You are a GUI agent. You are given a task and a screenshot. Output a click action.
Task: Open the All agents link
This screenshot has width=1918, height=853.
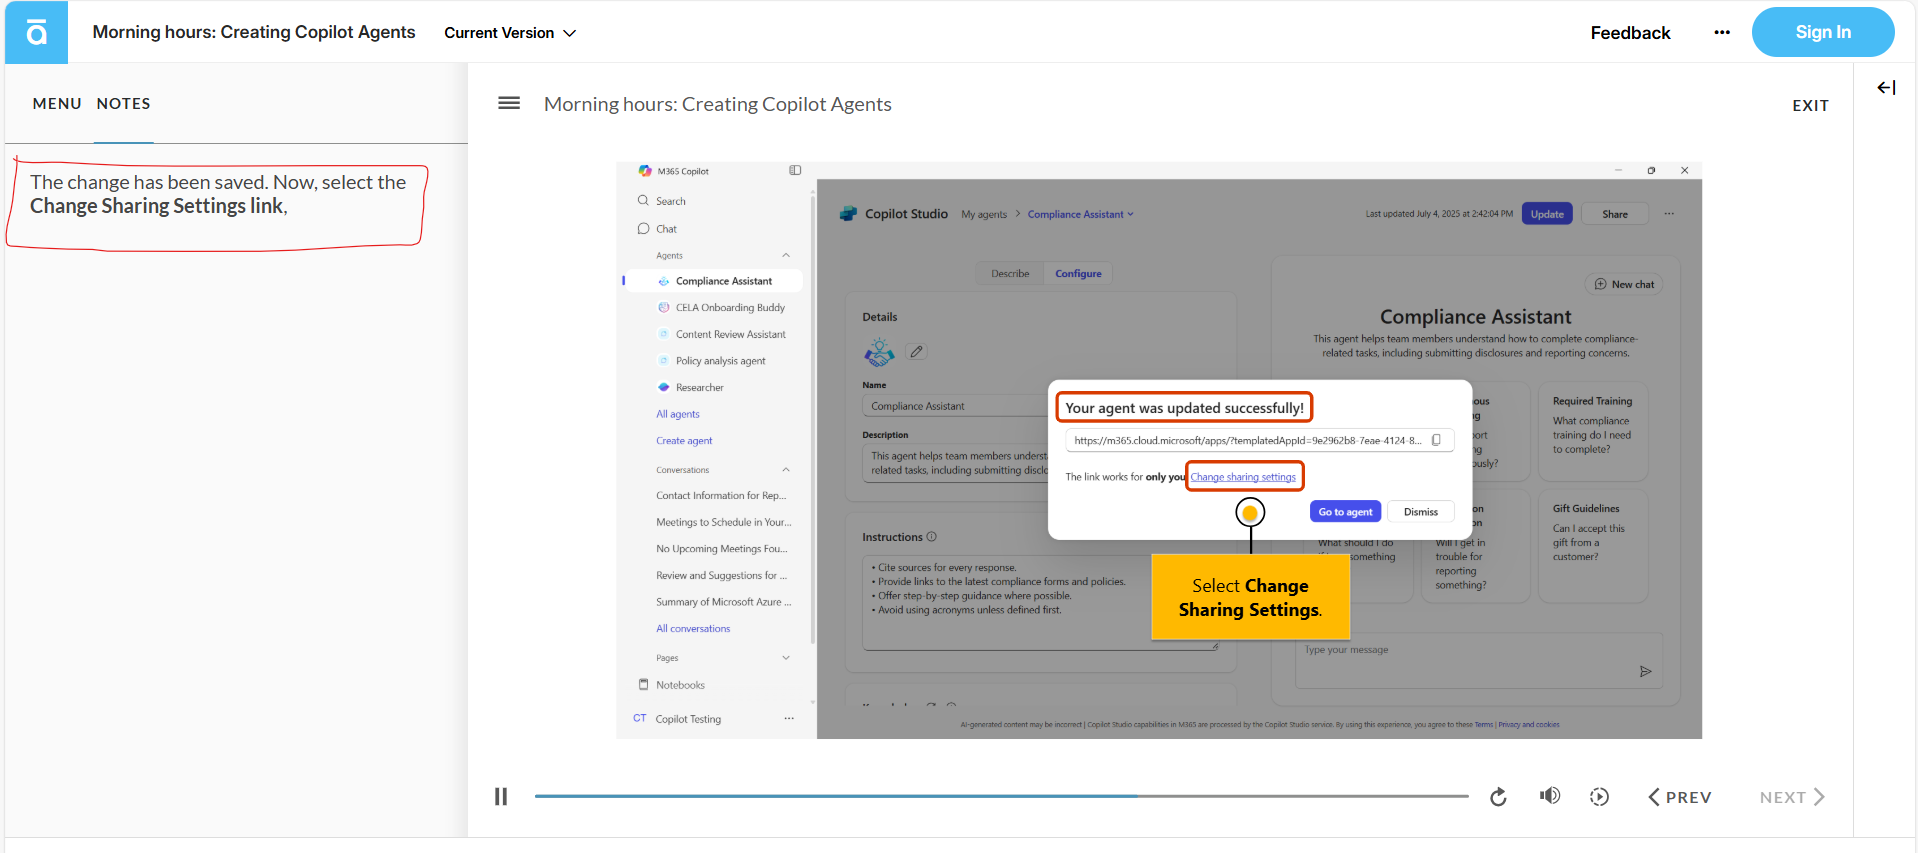(678, 414)
